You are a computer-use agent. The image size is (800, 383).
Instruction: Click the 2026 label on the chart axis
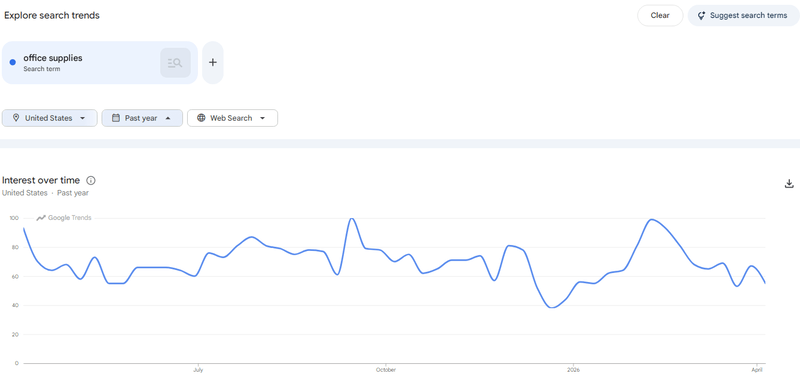click(573, 370)
